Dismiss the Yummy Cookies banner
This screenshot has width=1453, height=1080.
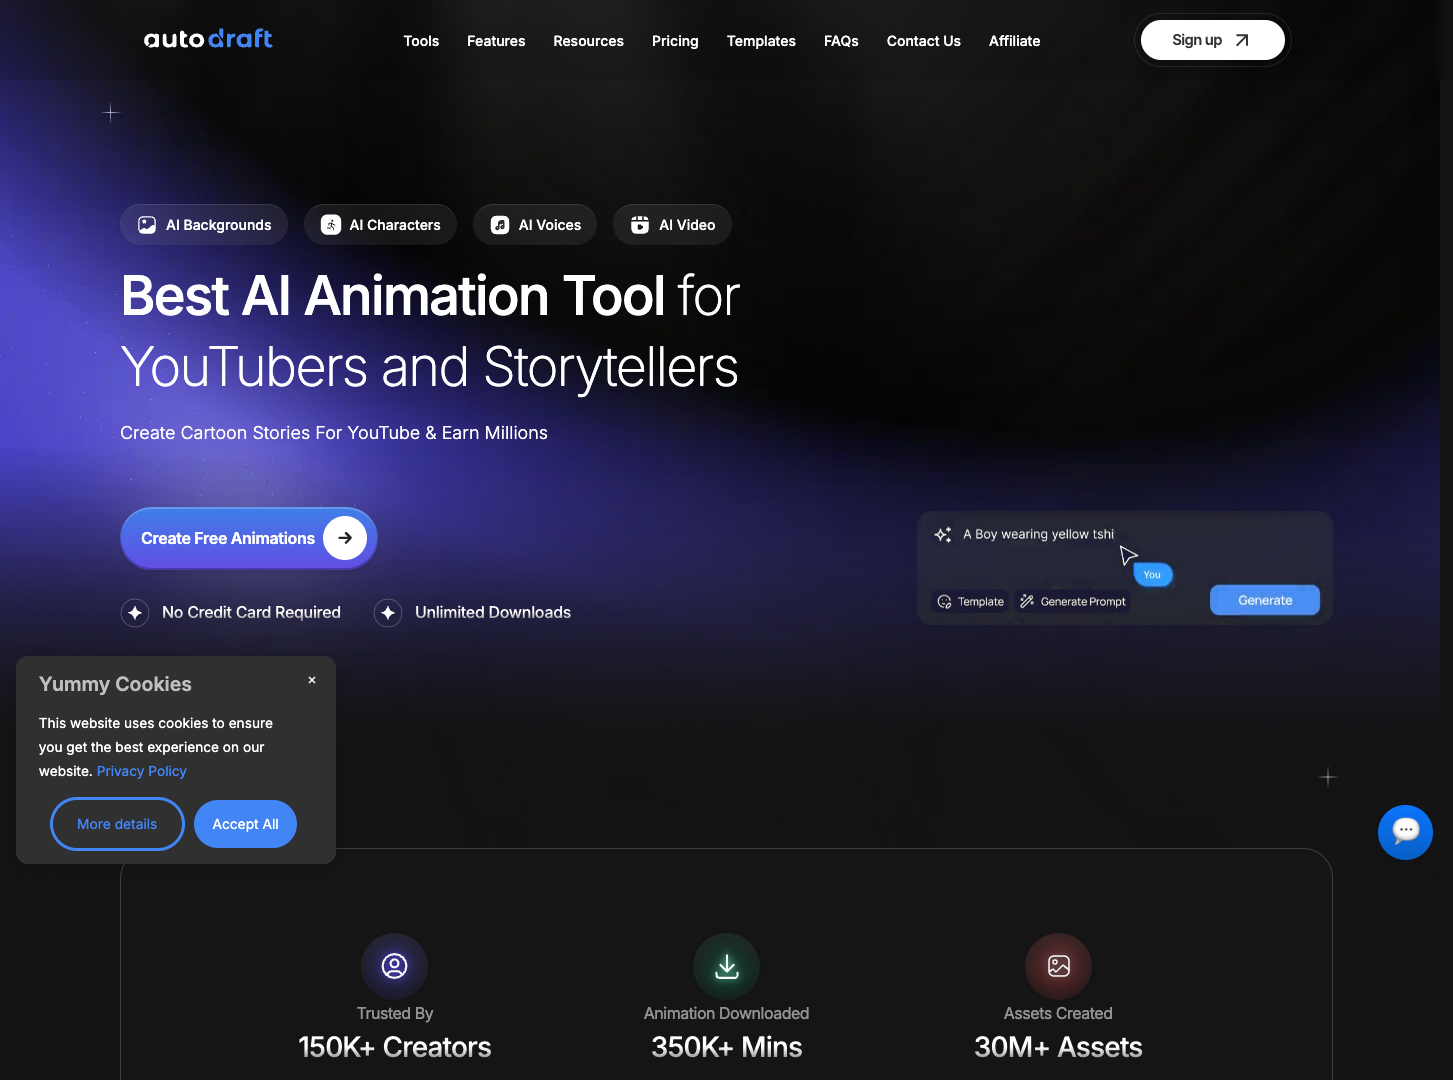311,679
